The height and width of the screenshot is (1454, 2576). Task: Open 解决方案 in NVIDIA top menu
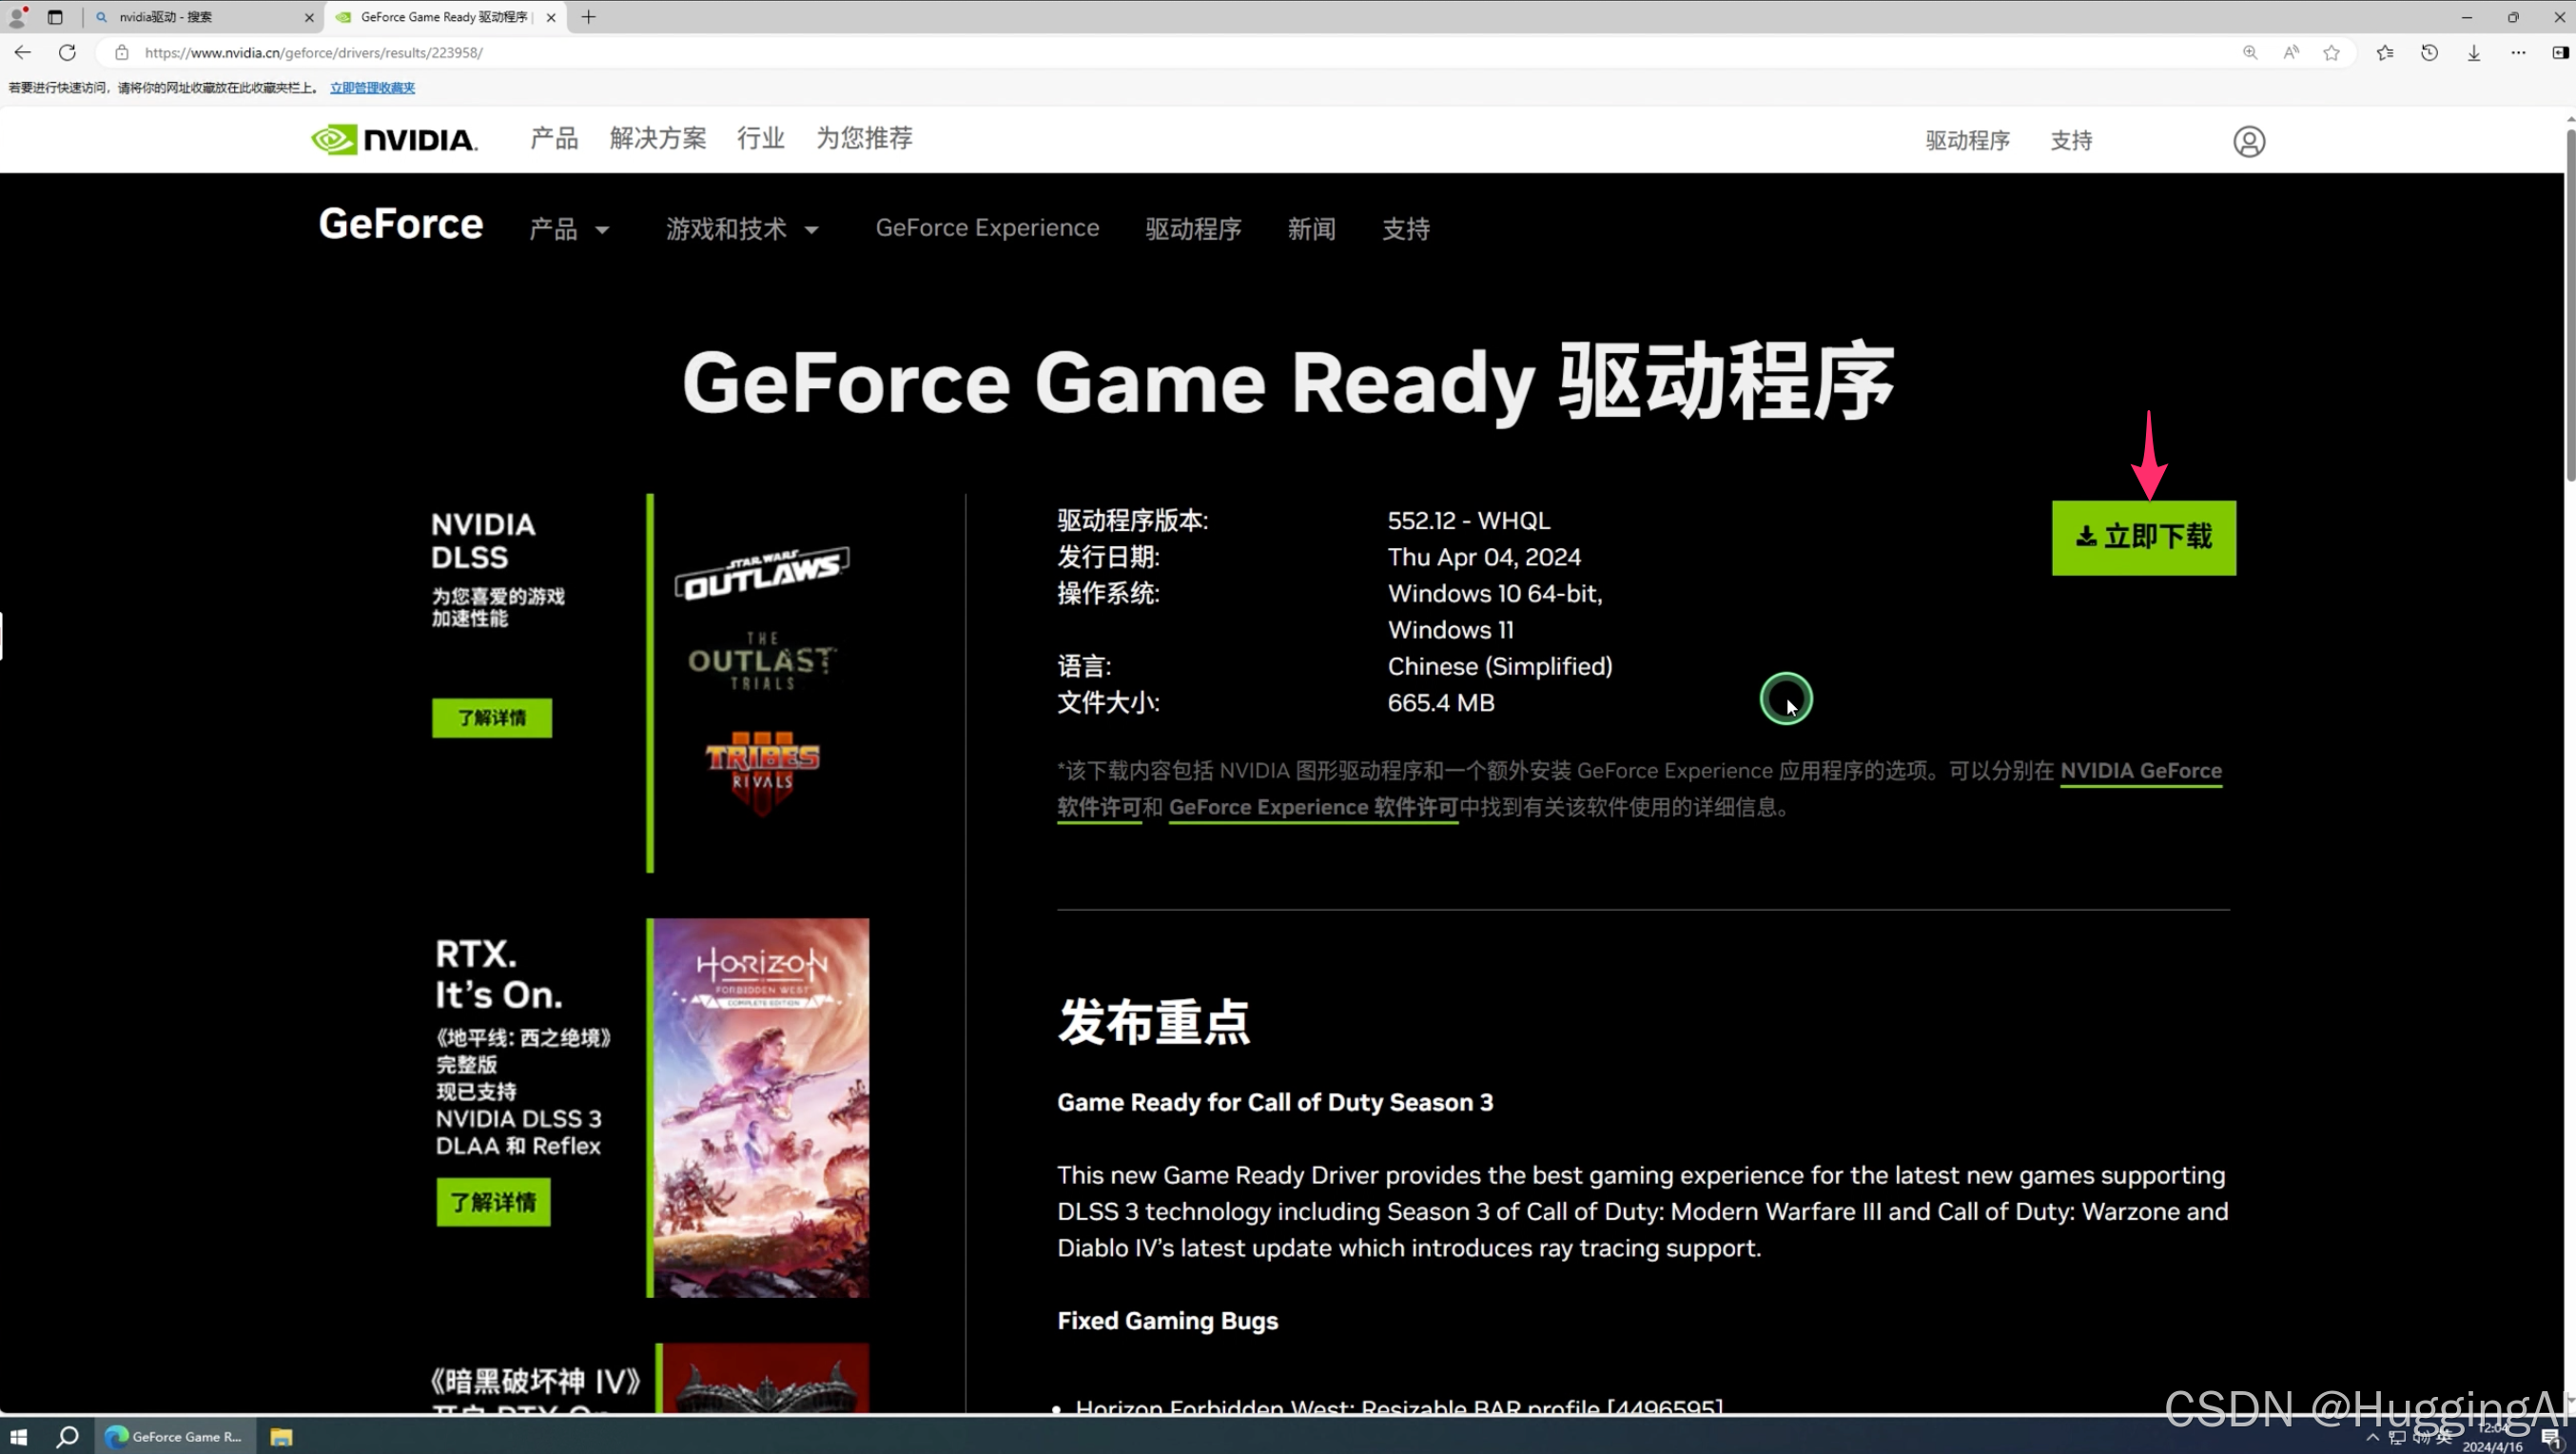(x=657, y=138)
